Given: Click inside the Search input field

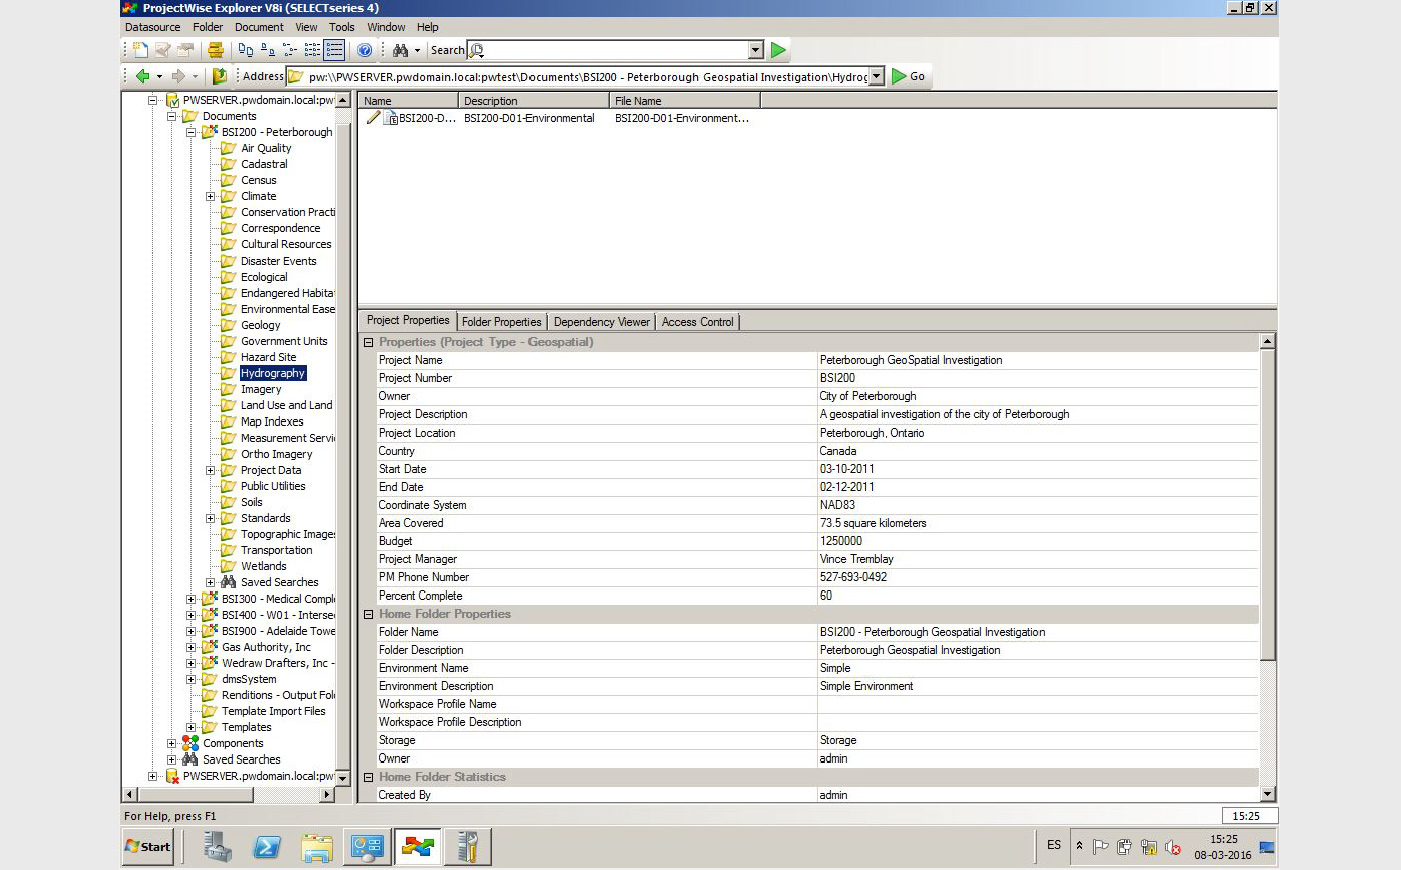Looking at the screenshot, I should point(615,50).
